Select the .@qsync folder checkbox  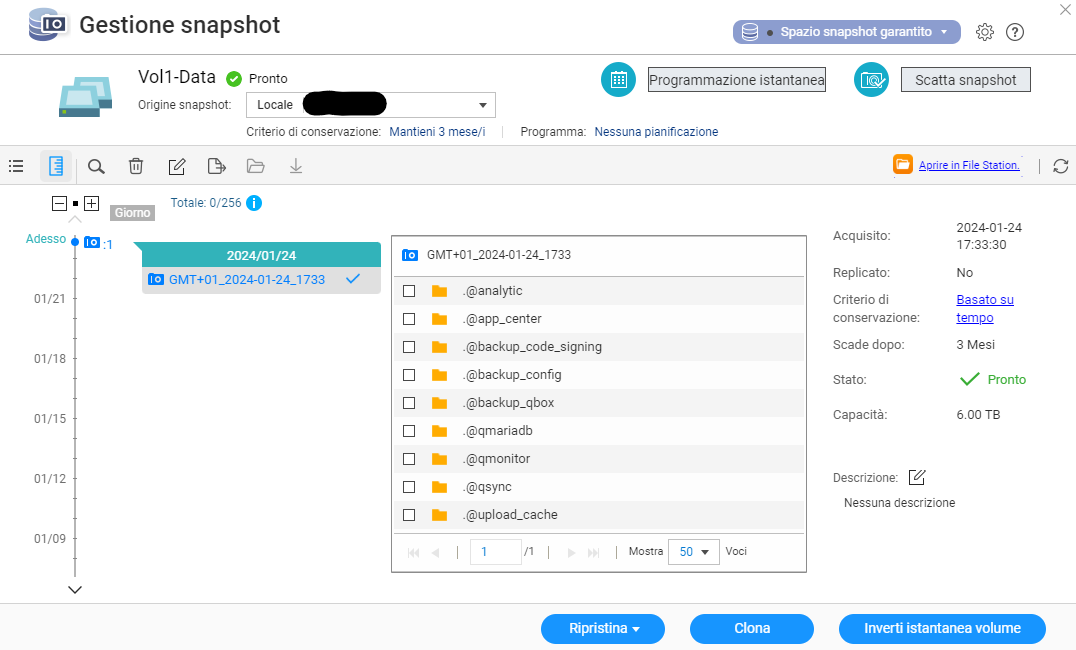[x=409, y=487]
